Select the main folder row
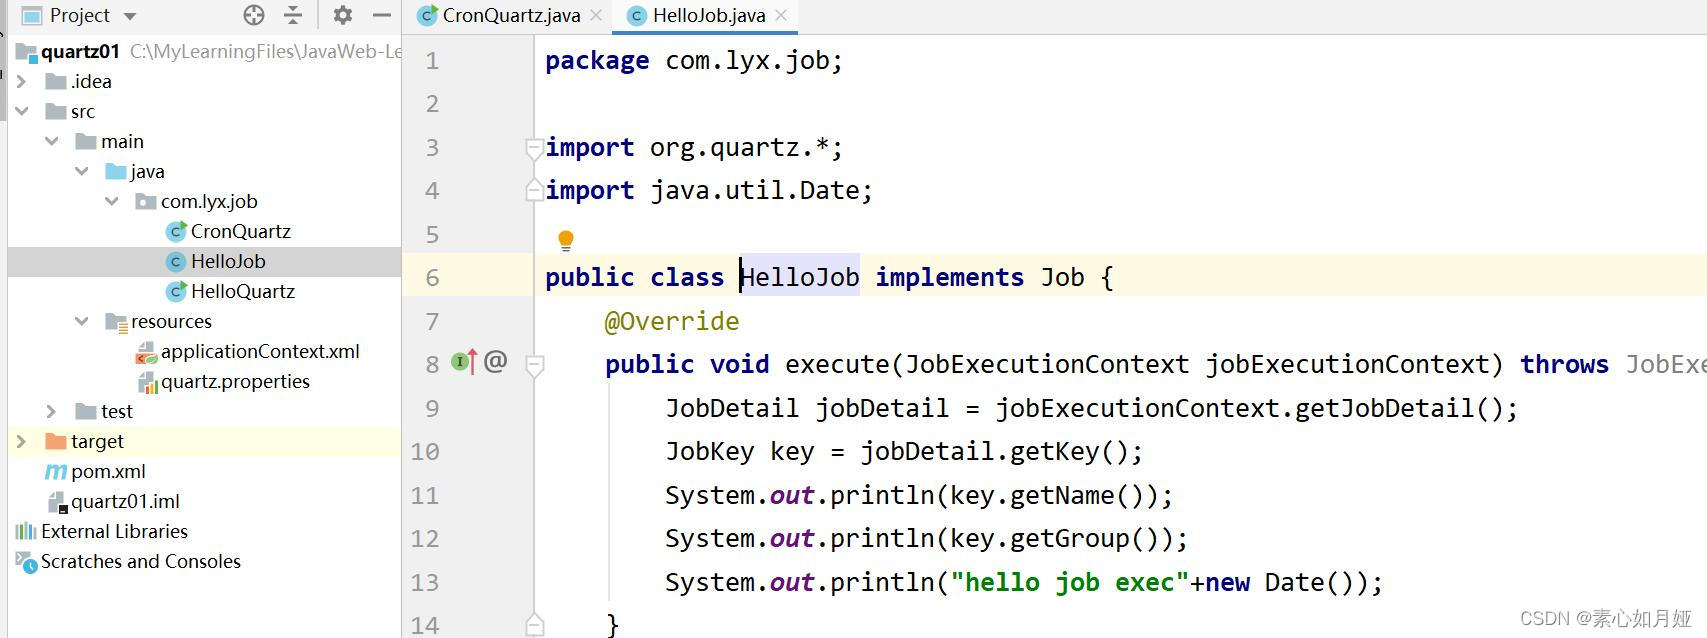The width and height of the screenshot is (1707, 638). (x=204, y=141)
